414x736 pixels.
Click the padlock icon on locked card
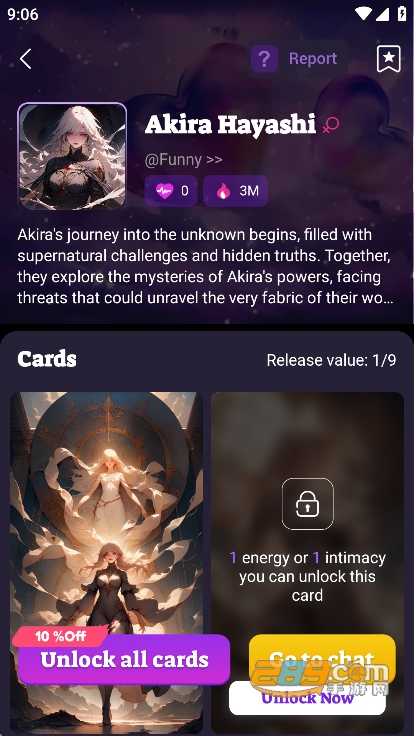(307, 504)
